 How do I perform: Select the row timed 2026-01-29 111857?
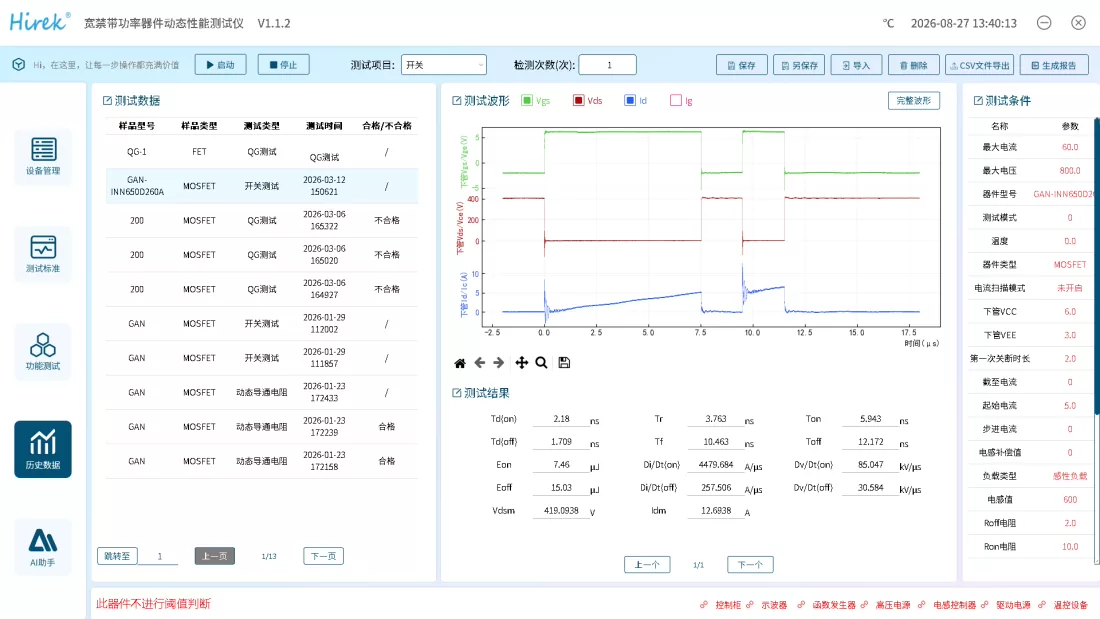click(262, 358)
